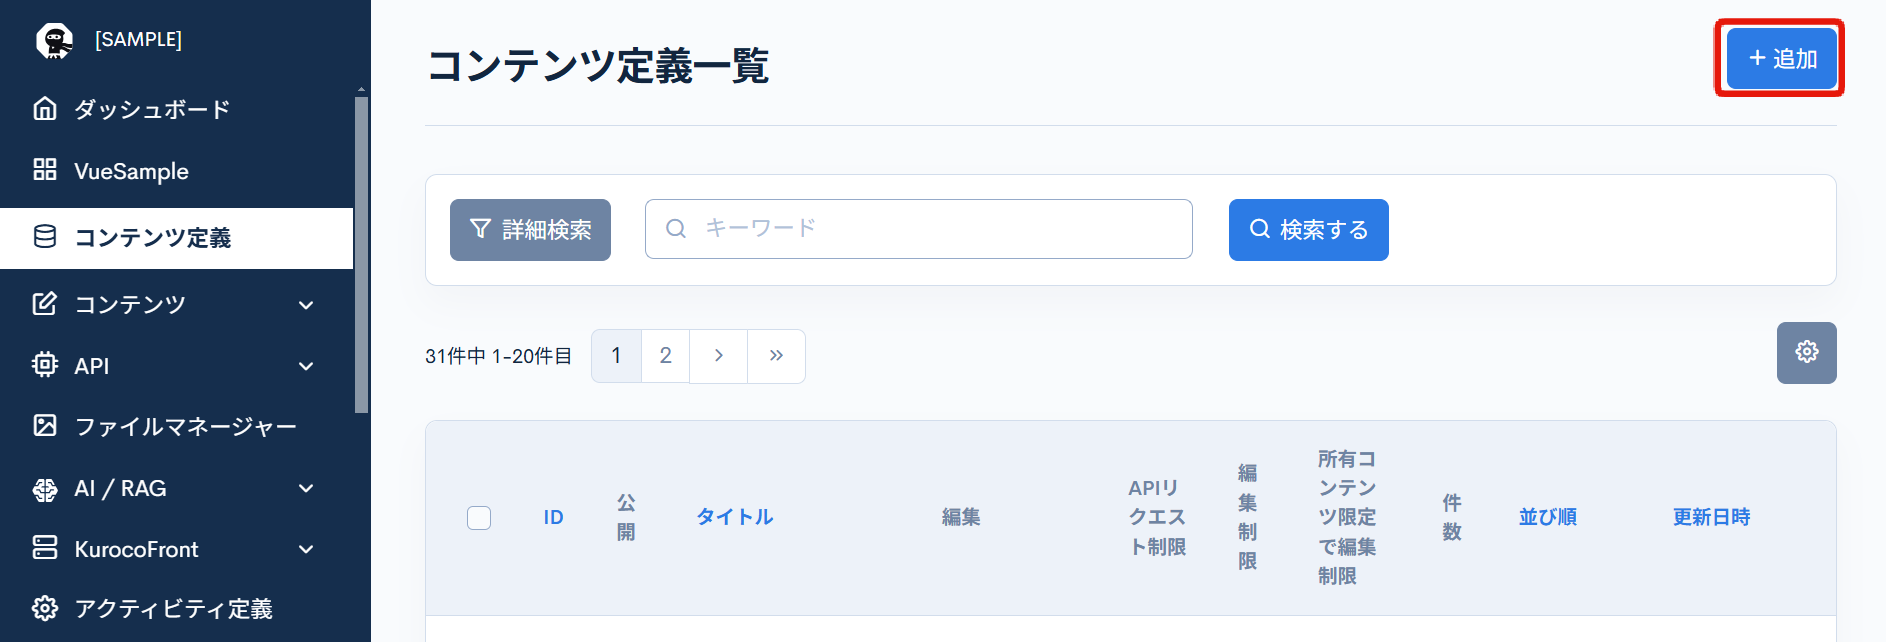Image resolution: width=1886 pixels, height=642 pixels.
Task: Click the VueSample grid icon
Action: click(45, 169)
